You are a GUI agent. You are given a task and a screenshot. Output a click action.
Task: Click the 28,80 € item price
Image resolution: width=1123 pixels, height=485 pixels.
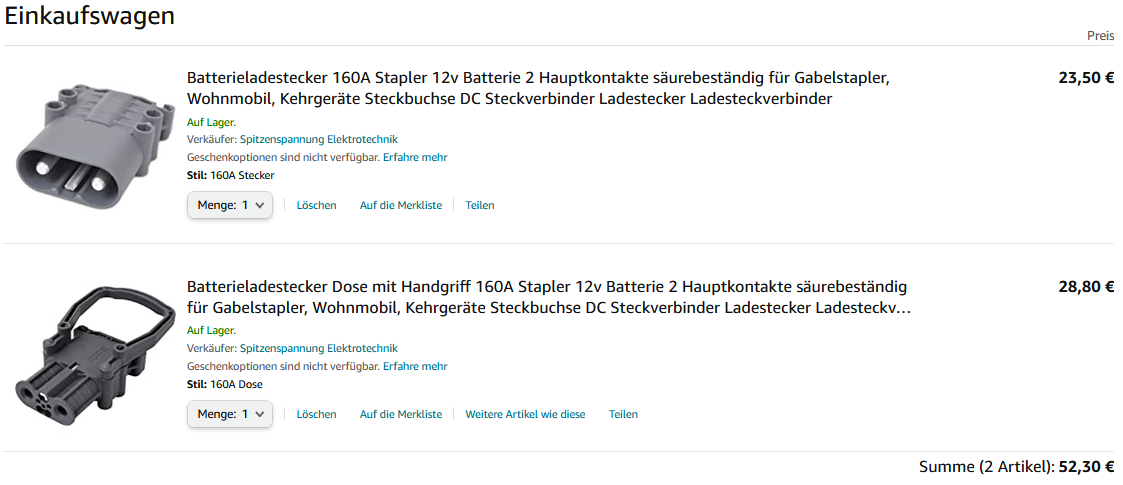(x=1085, y=287)
